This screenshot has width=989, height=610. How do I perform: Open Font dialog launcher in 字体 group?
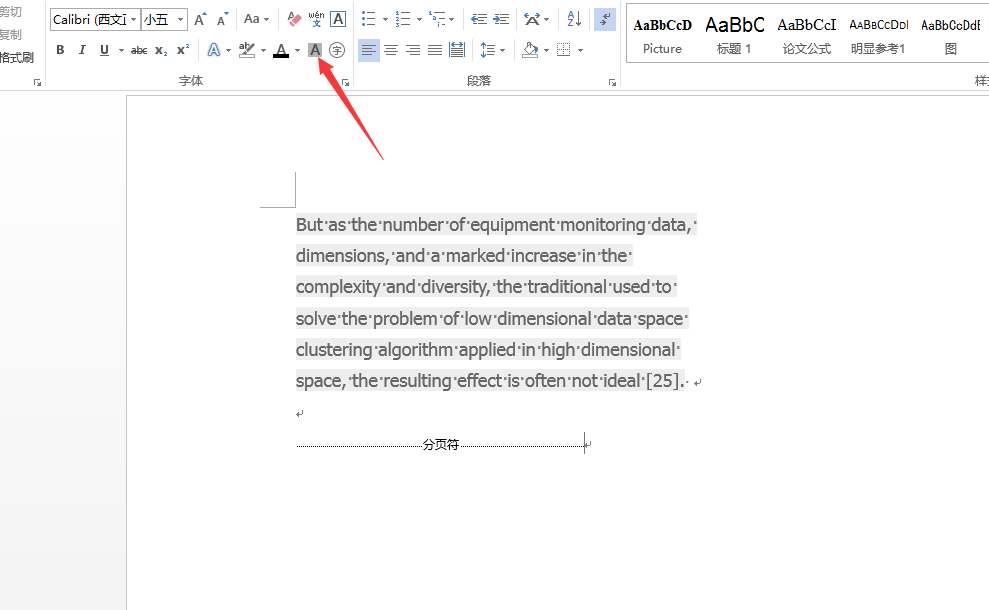(x=346, y=83)
